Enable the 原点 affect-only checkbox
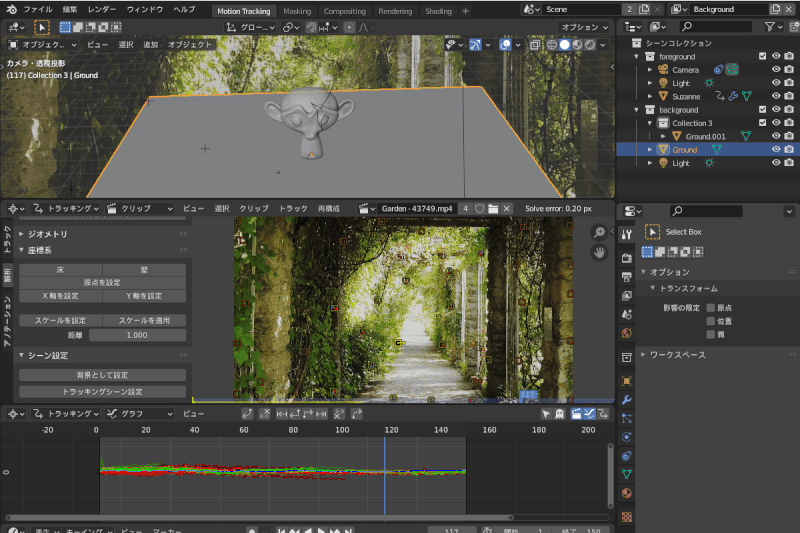The height and width of the screenshot is (533, 800). point(710,308)
